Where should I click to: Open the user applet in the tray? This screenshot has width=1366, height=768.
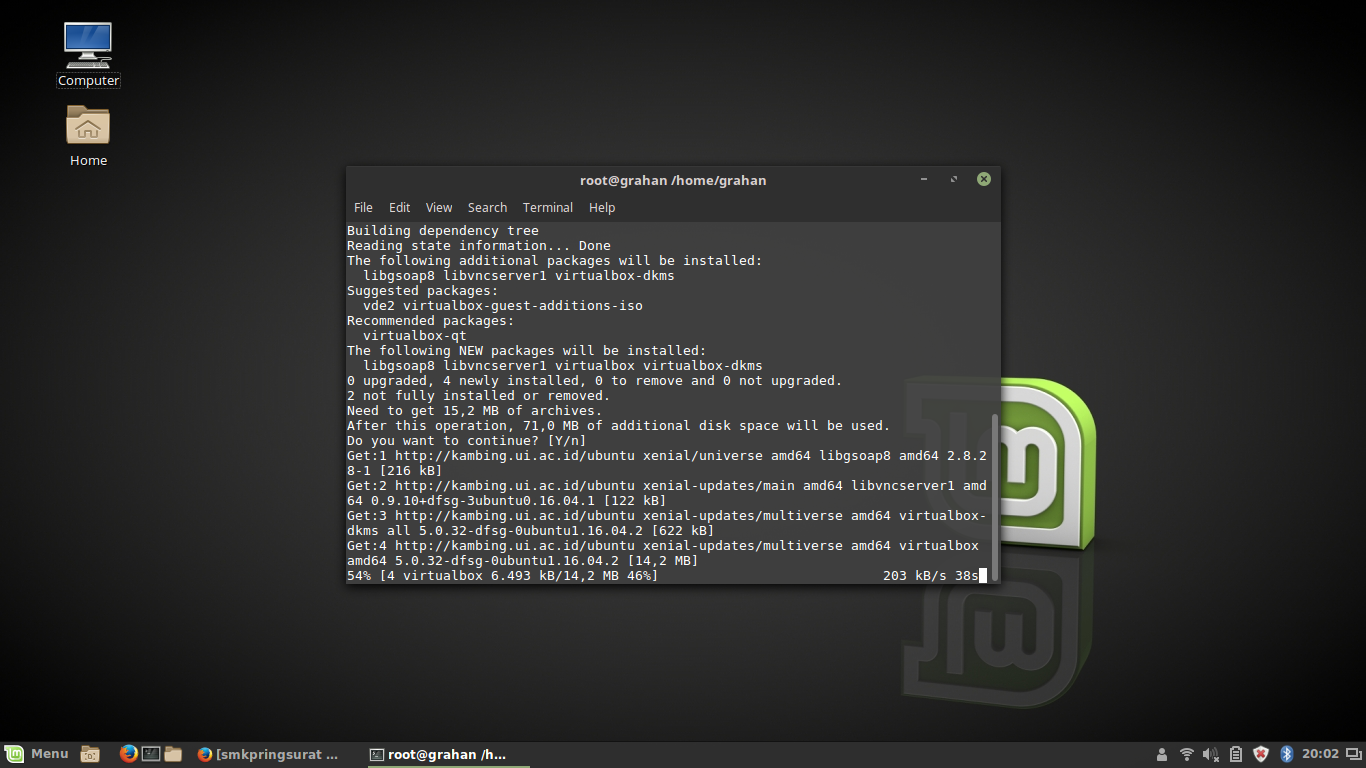(x=1161, y=754)
